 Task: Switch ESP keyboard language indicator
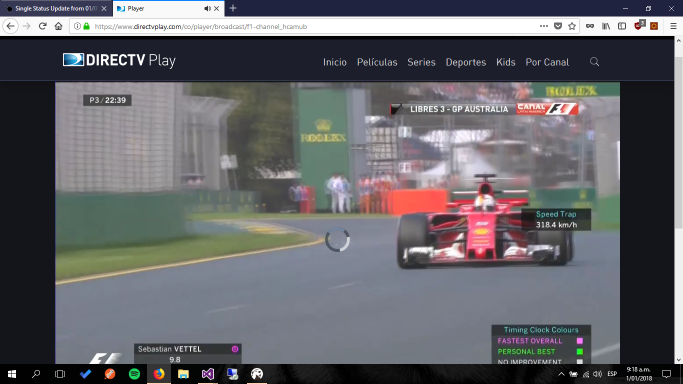pyautogui.click(x=612, y=374)
